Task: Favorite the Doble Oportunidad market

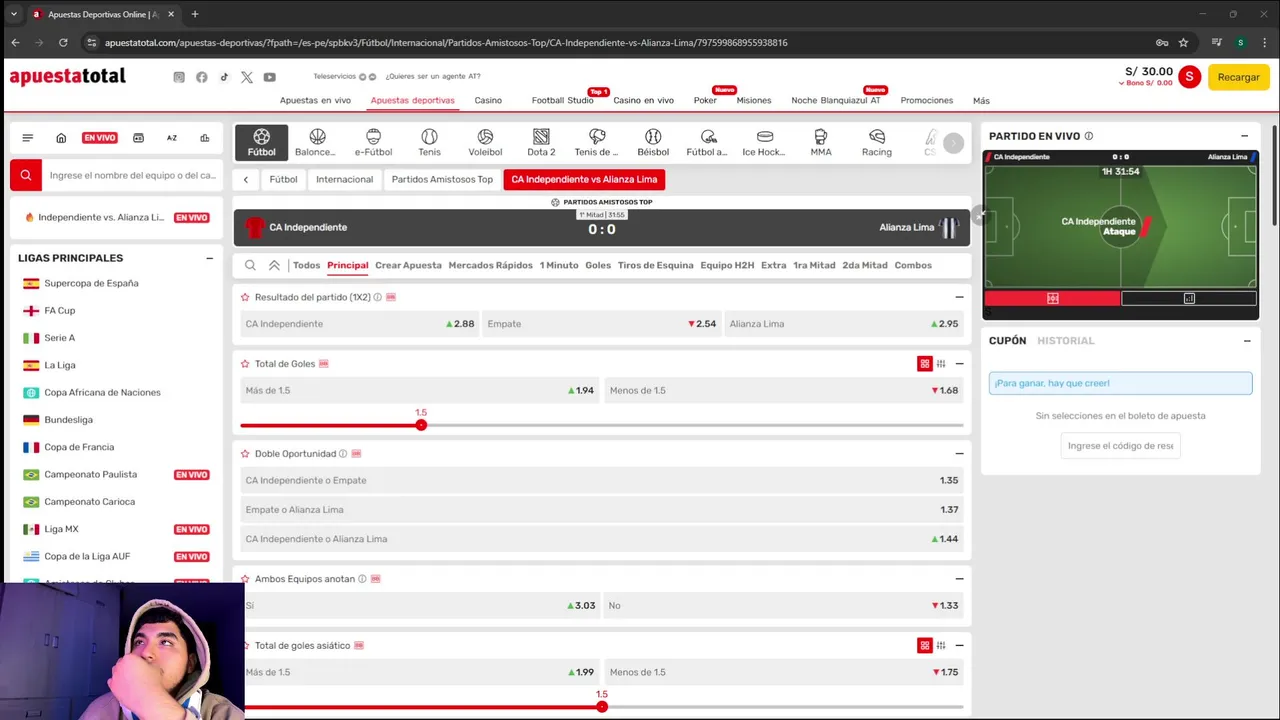Action: [245, 453]
